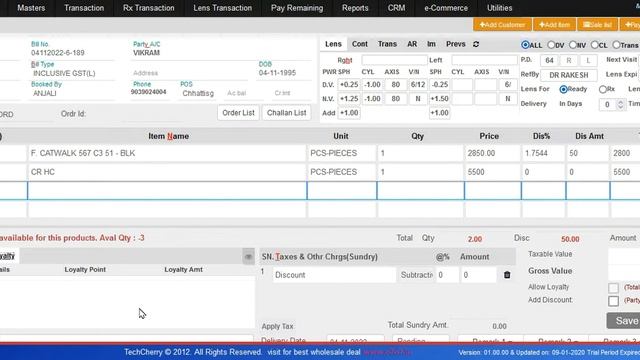The width and height of the screenshot is (640, 360).
Task: Switch to the Lens tab
Action: (x=333, y=44)
